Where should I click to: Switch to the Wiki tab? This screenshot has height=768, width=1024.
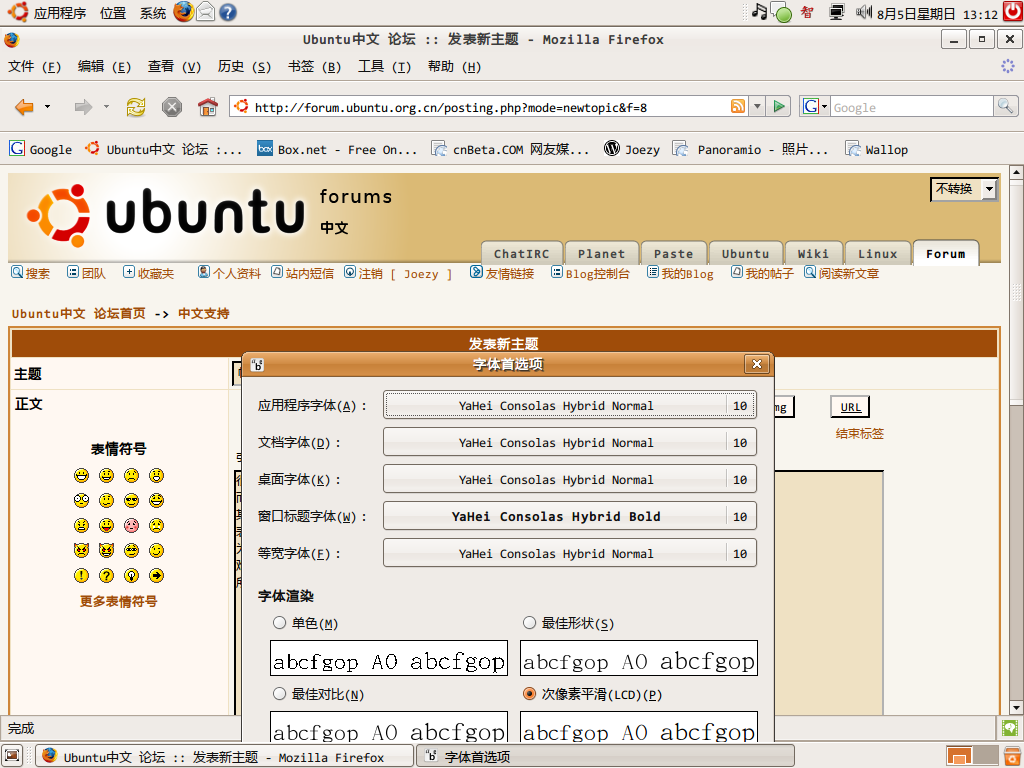pos(812,253)
